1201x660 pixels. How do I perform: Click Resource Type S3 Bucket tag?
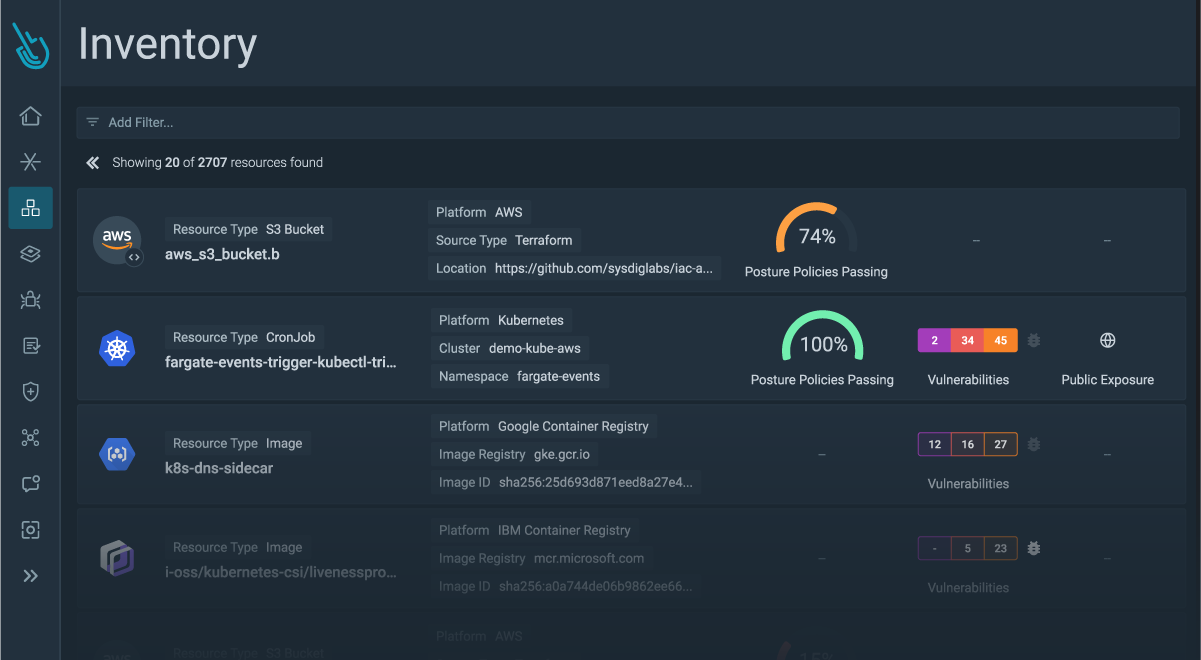[248, 229]
